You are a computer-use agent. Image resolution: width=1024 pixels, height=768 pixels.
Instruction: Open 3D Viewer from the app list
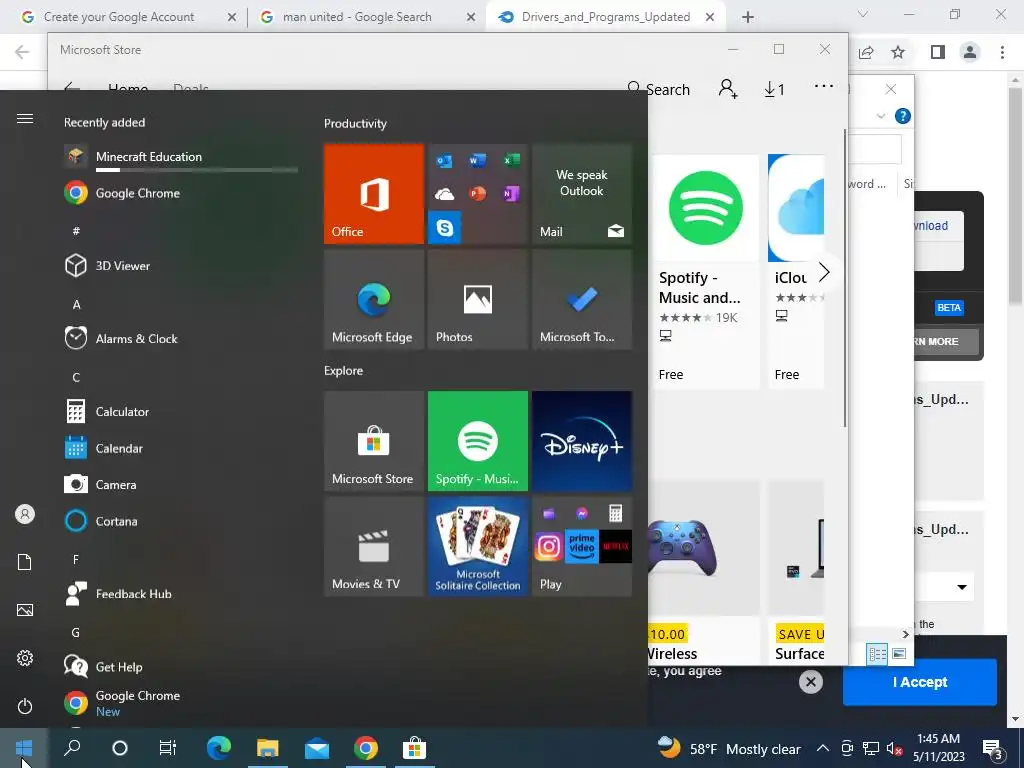tap(181, 266)
